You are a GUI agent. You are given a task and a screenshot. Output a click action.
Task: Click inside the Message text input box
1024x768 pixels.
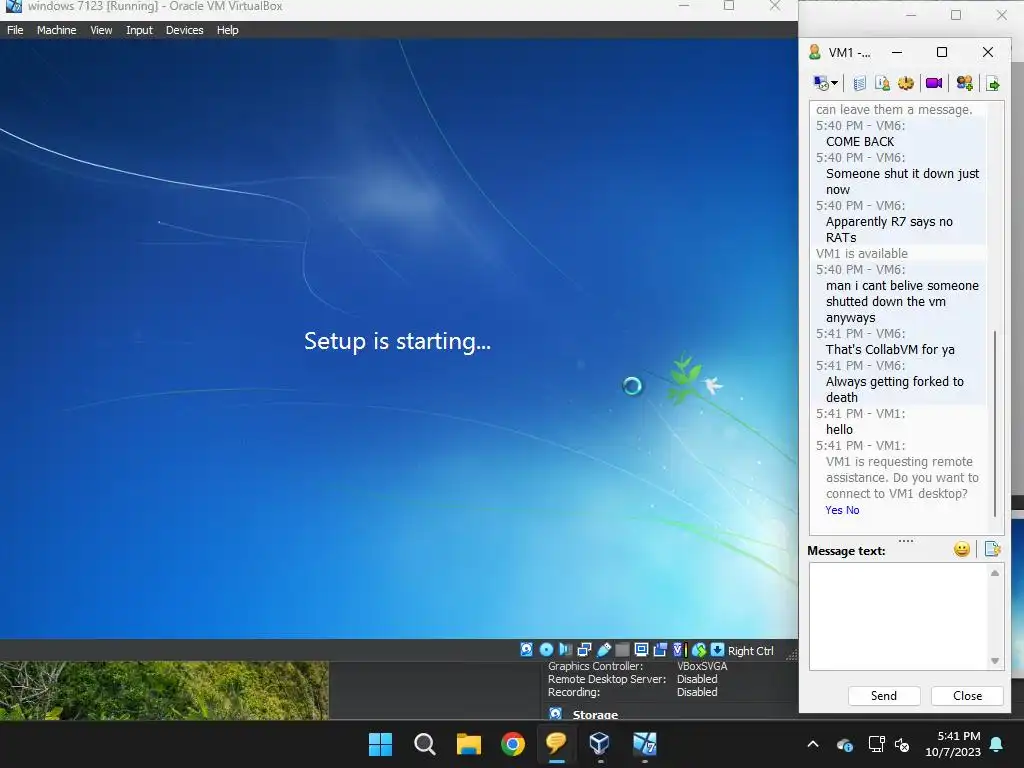click(x=899, y=616)
